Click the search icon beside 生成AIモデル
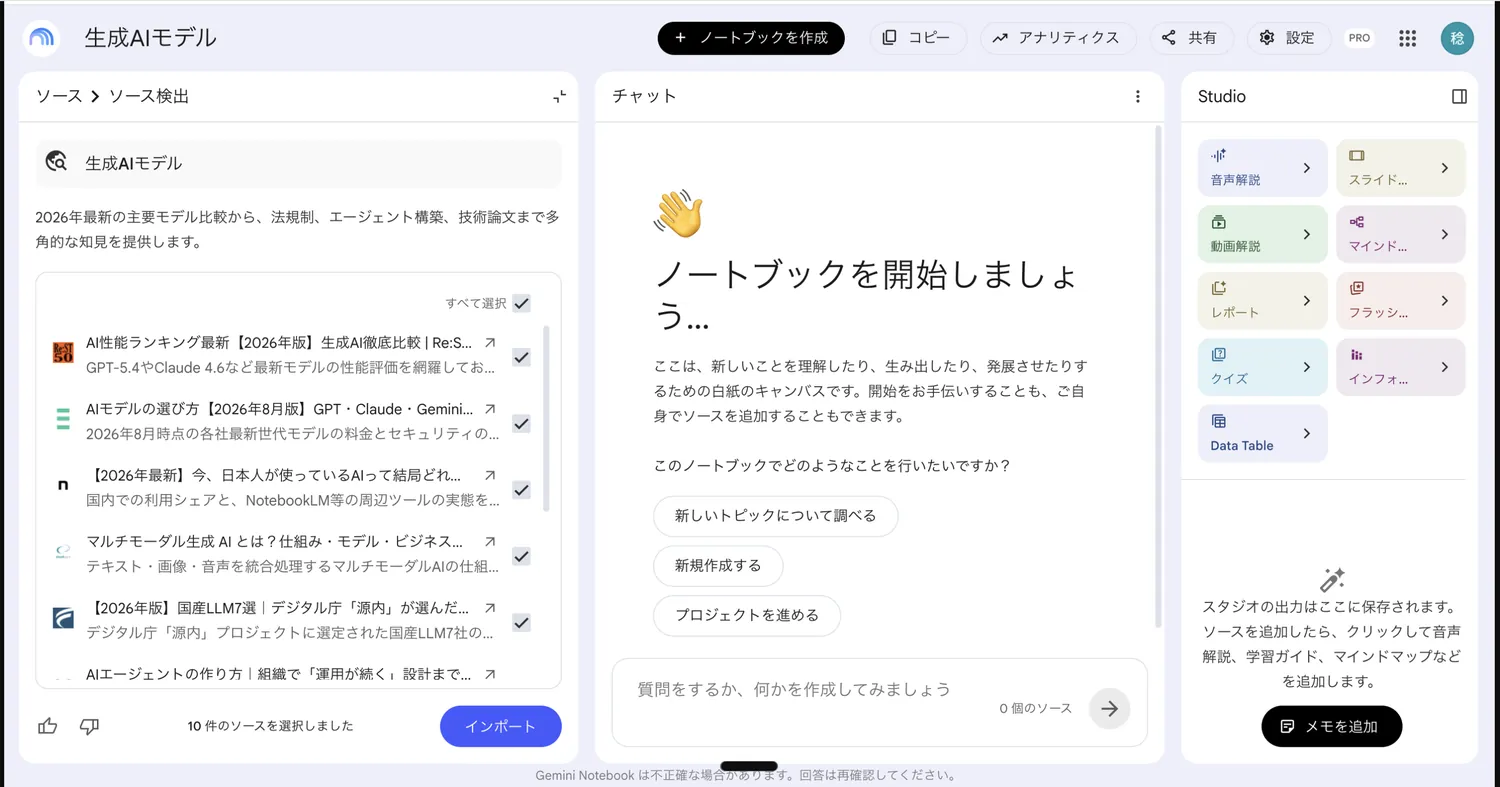Screen dimensions: 1500x787 coord(57,162)
